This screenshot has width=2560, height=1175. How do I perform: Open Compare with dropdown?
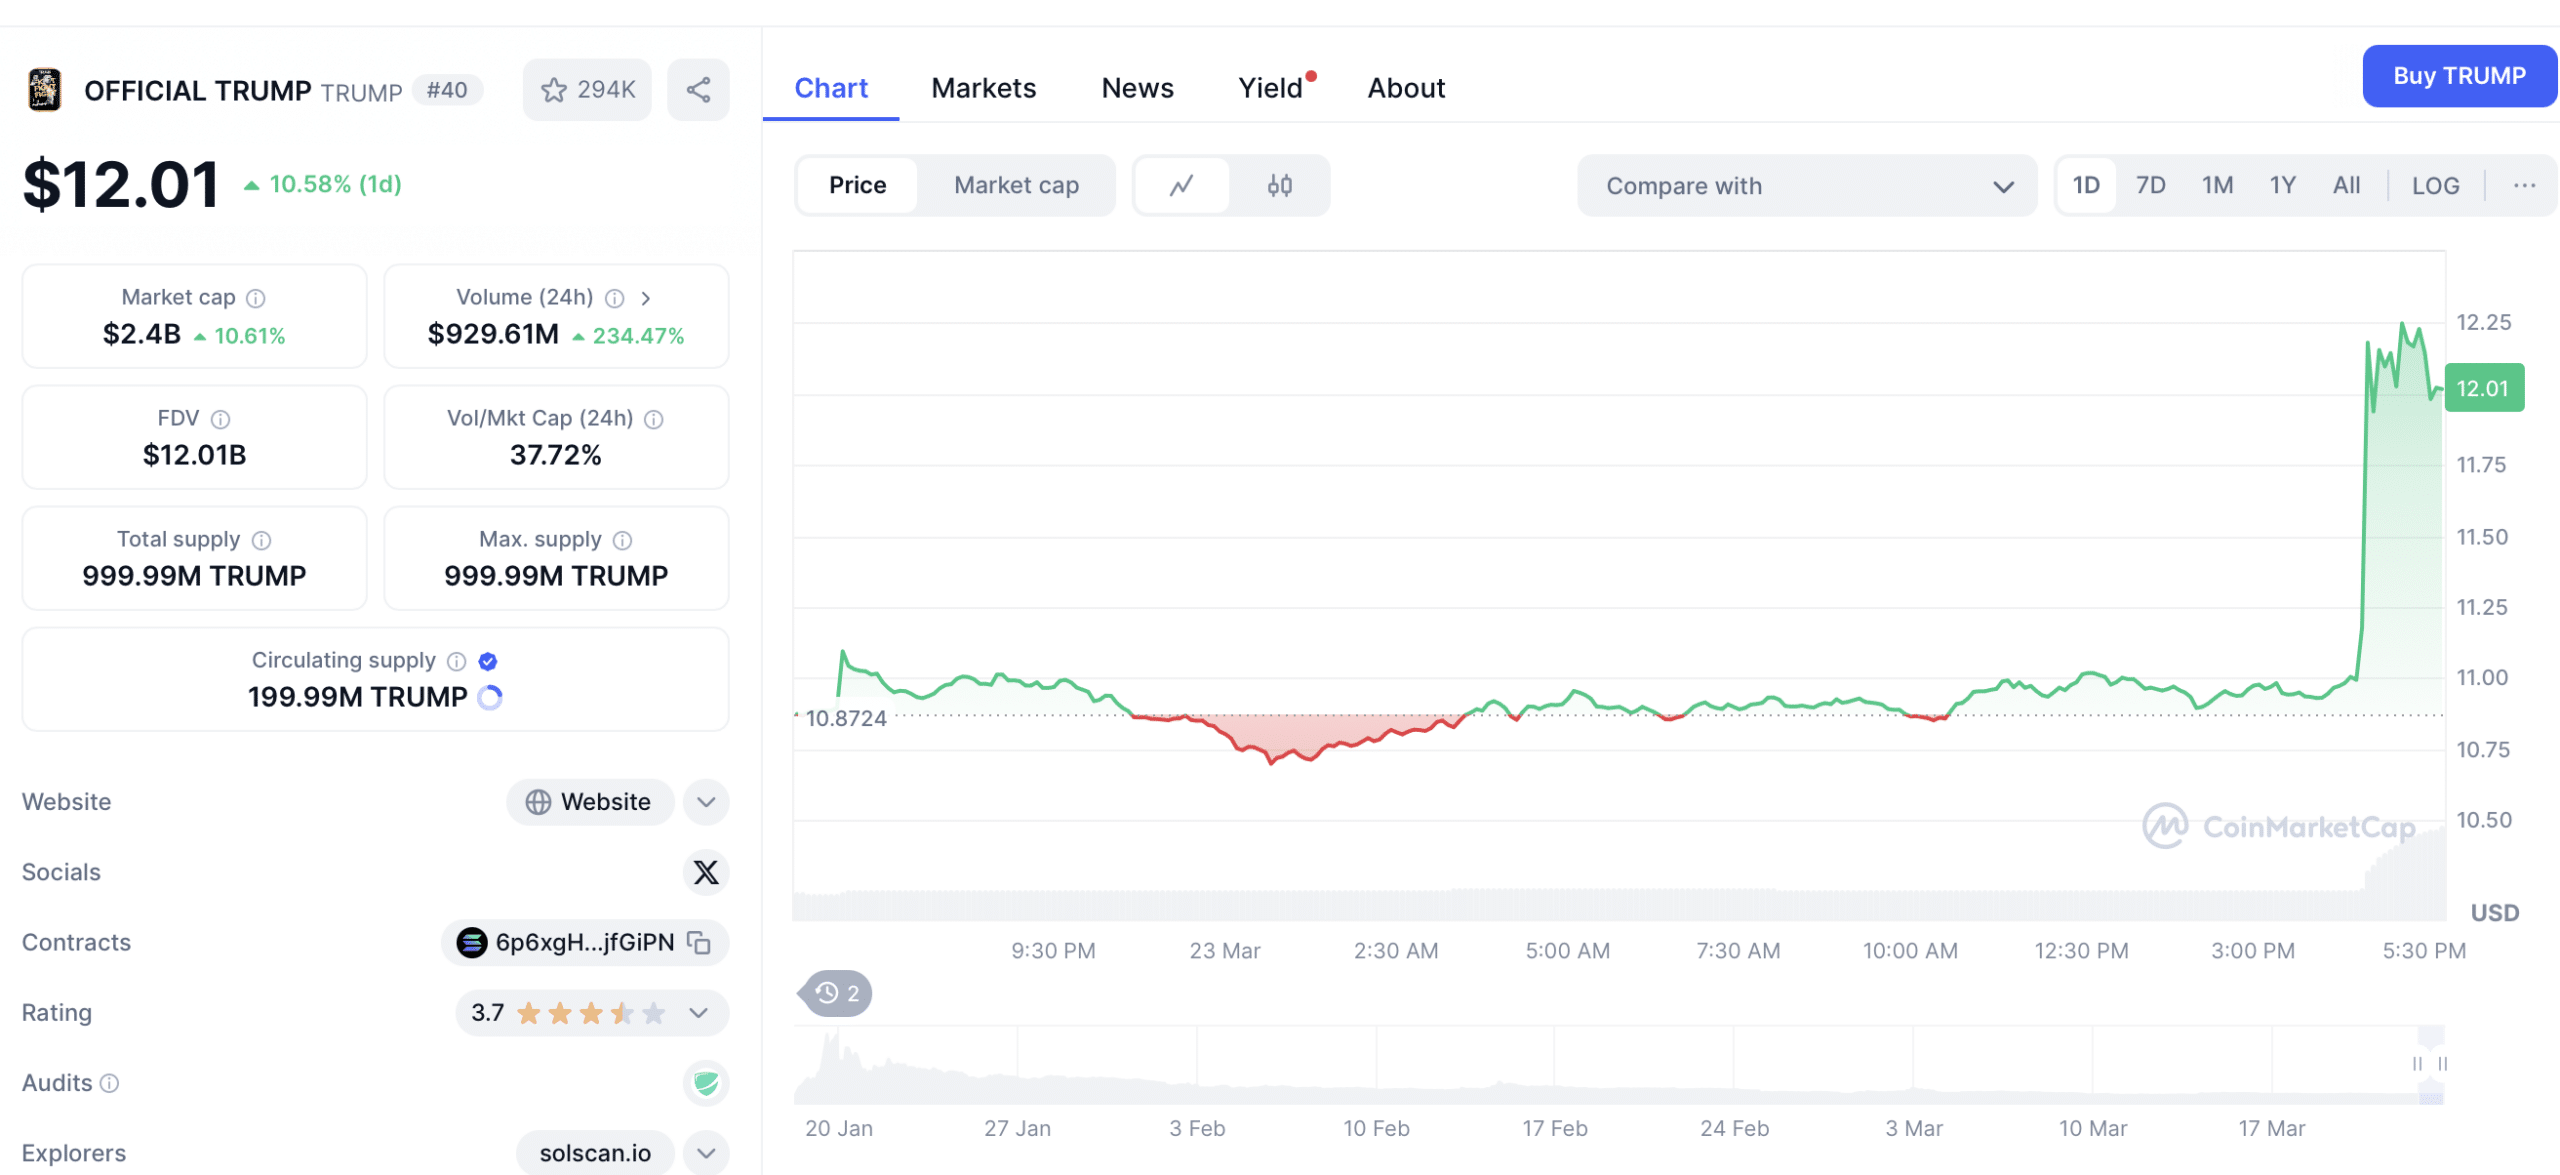coord(1807,186)
